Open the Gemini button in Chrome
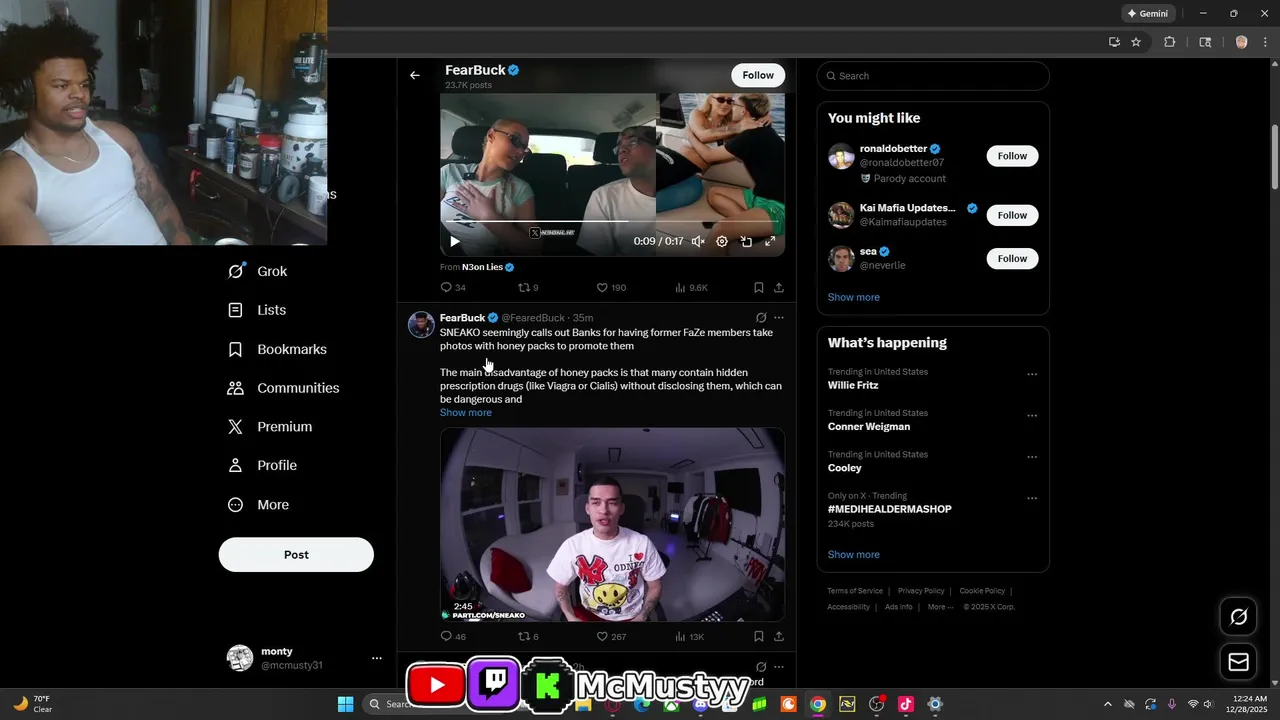 (1148, 14)
